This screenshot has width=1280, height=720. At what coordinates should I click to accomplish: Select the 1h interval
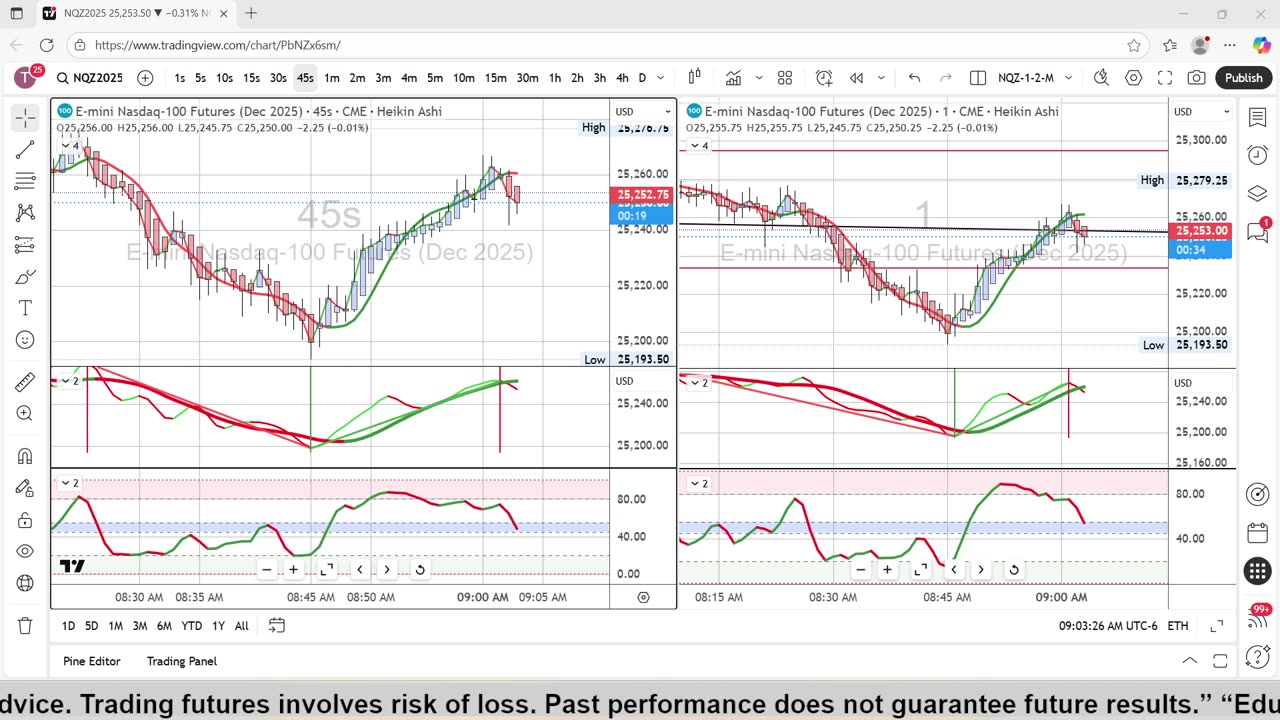coord(555,78)
